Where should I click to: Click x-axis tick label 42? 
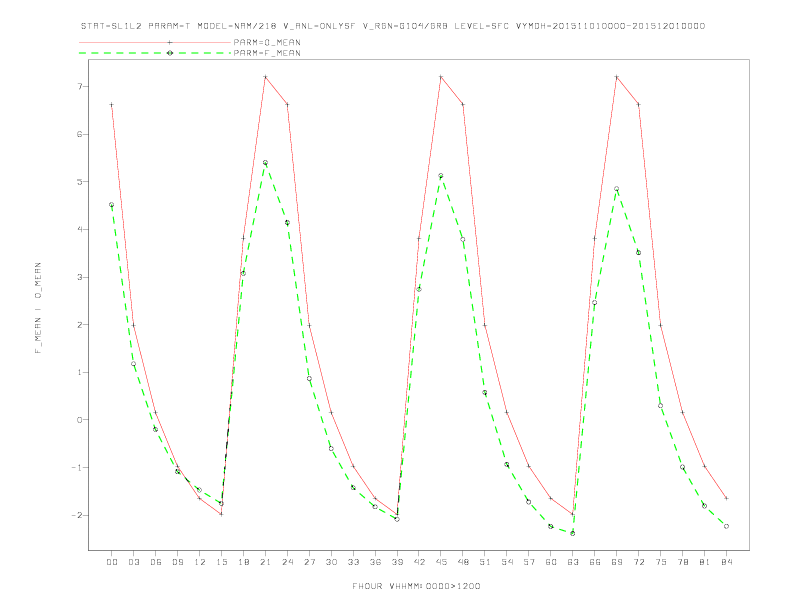(419, 562)
